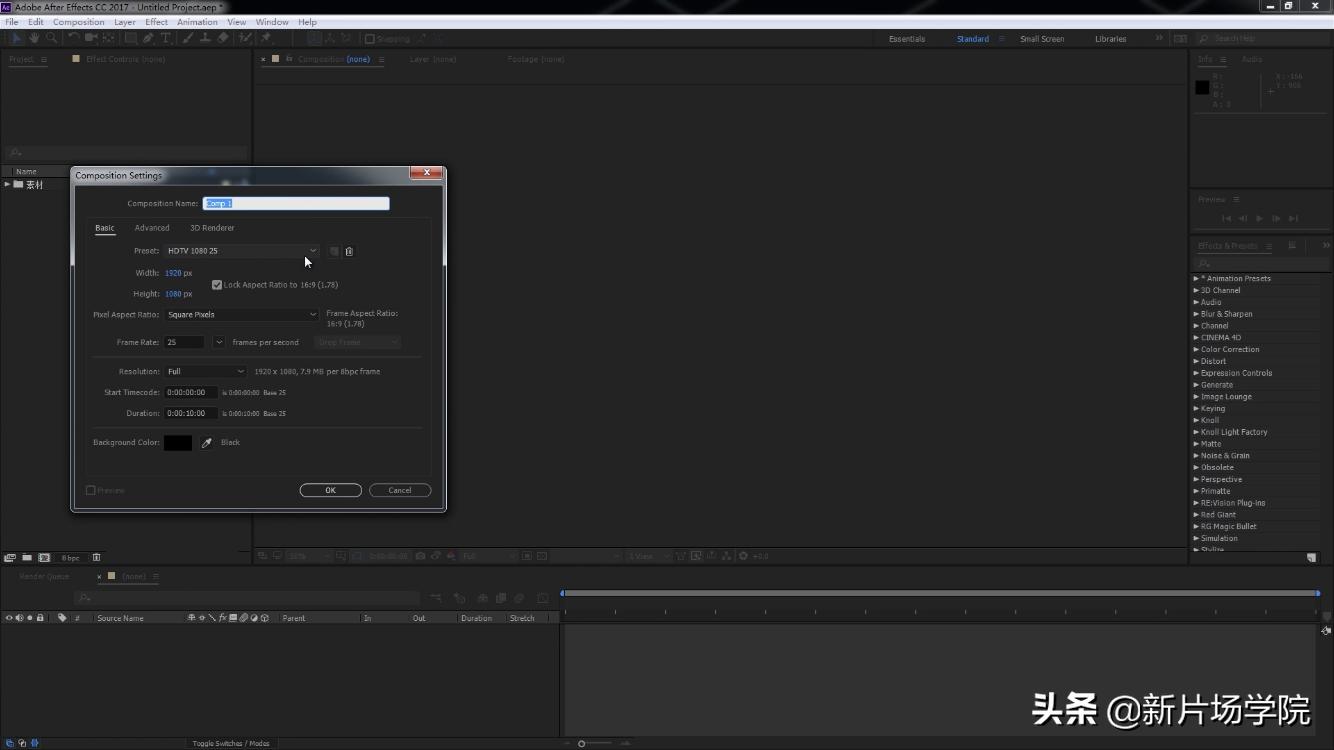Open the Composition menu
This screenshot has width=1334, height=750.
coord(78,22)
